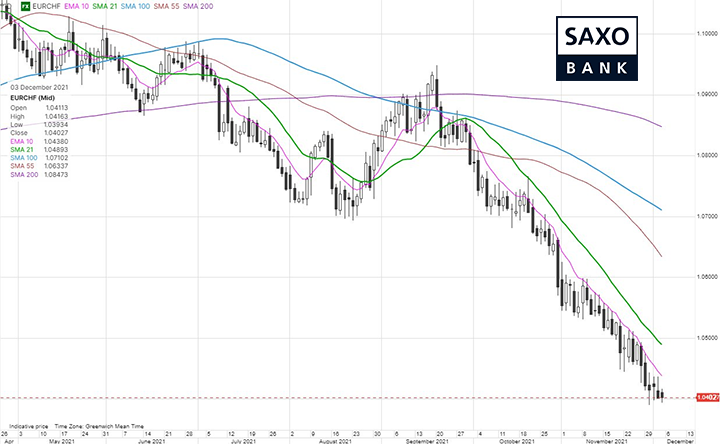Select the 03 December 2021 date text
Viewport: 720px width, 444px height.
(x=39, y=87)
